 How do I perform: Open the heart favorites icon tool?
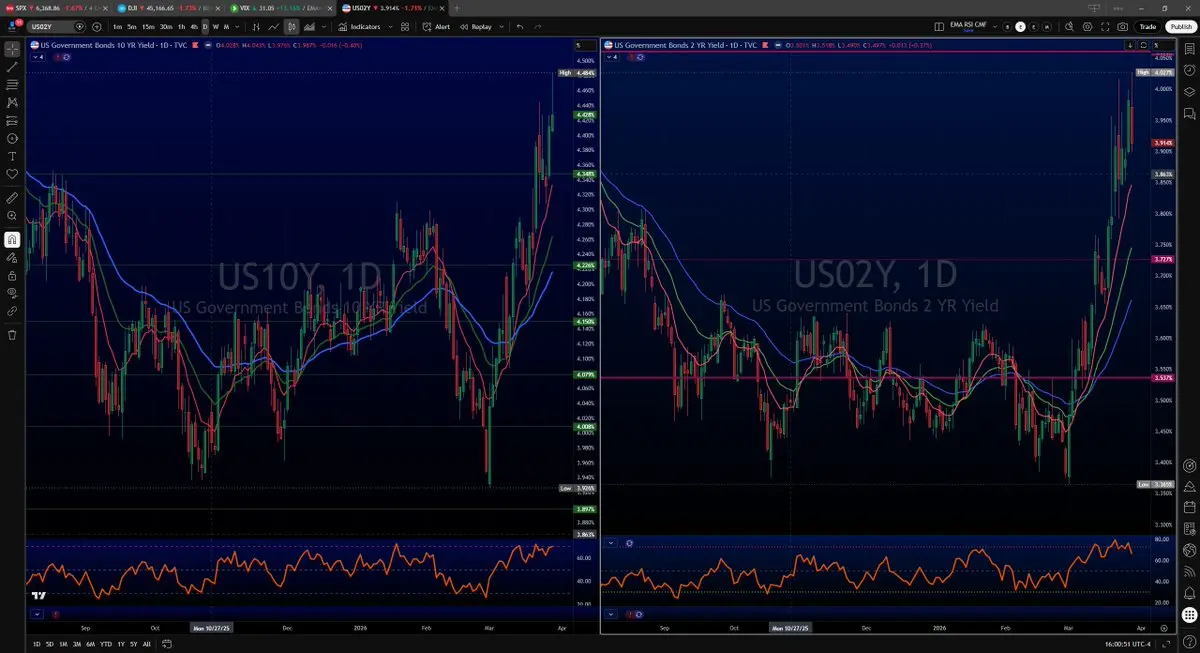[x=12, y=174]
